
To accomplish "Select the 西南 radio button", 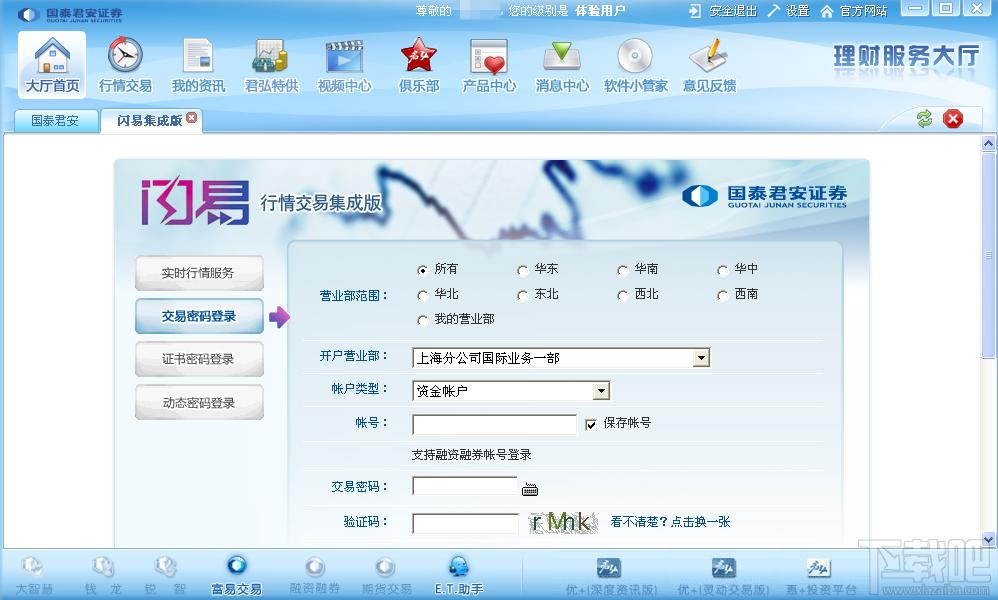I will click(x=722, y=295).
